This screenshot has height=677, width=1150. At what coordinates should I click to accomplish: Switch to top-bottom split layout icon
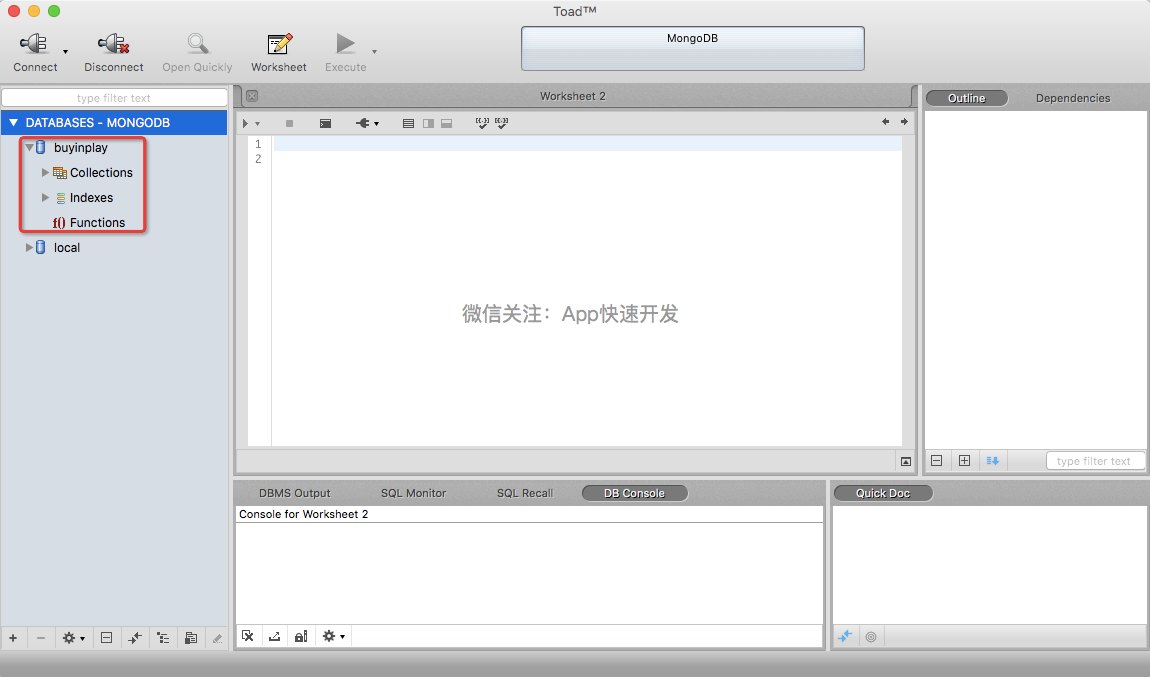447,123
